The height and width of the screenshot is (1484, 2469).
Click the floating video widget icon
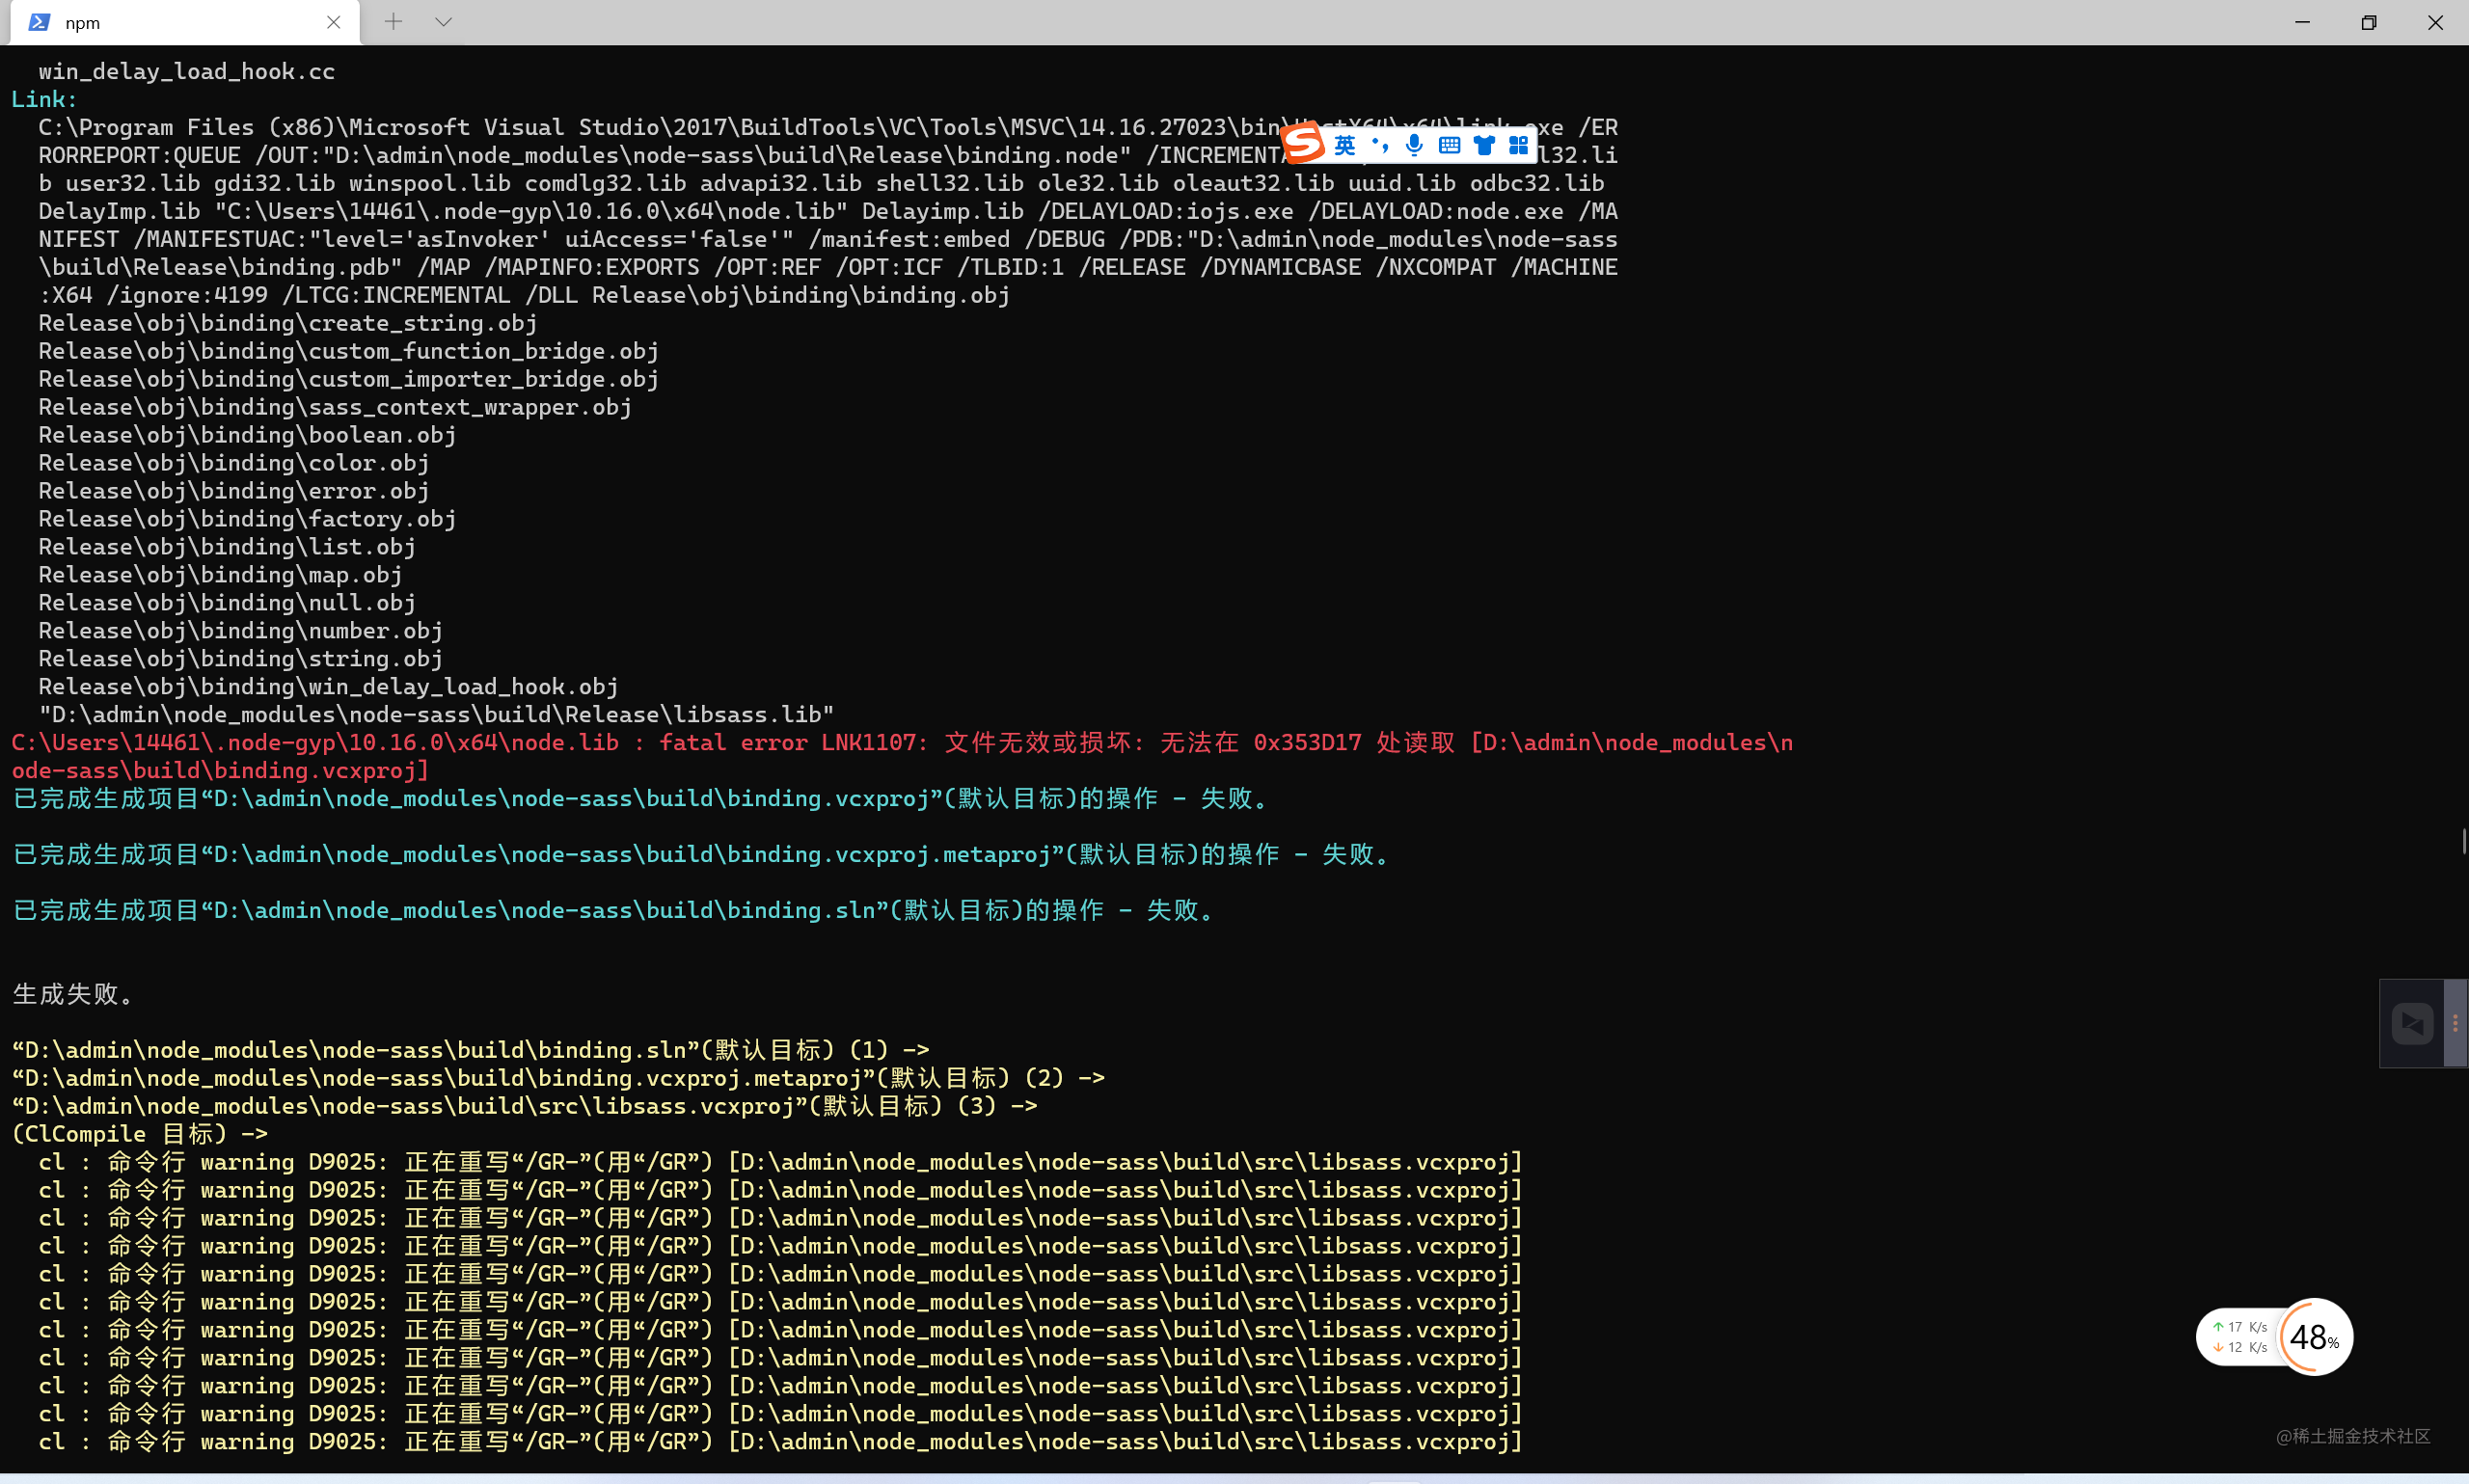[2412, 1023]
